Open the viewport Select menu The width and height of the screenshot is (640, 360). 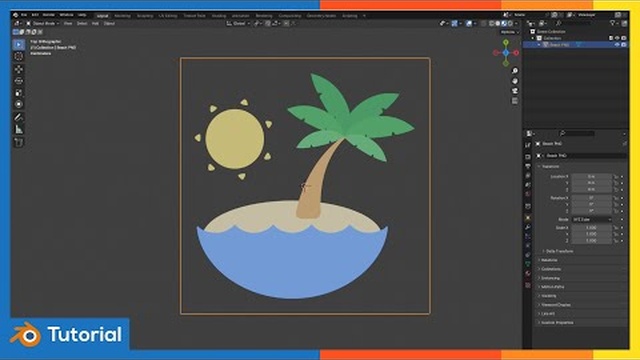(x=82, y=24)
